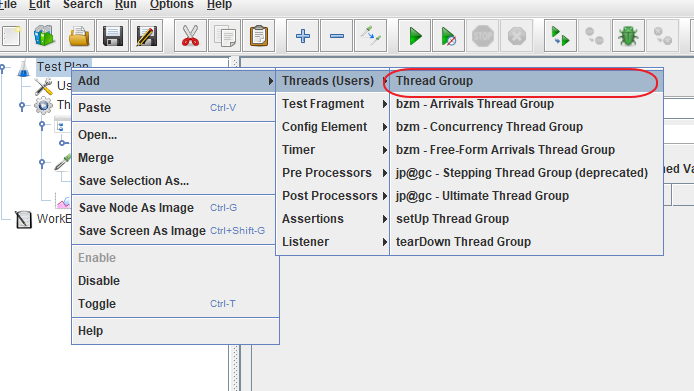The image size is (694, 391).
Task: Click the Collapse All minus icon
Action: point(337,36)
